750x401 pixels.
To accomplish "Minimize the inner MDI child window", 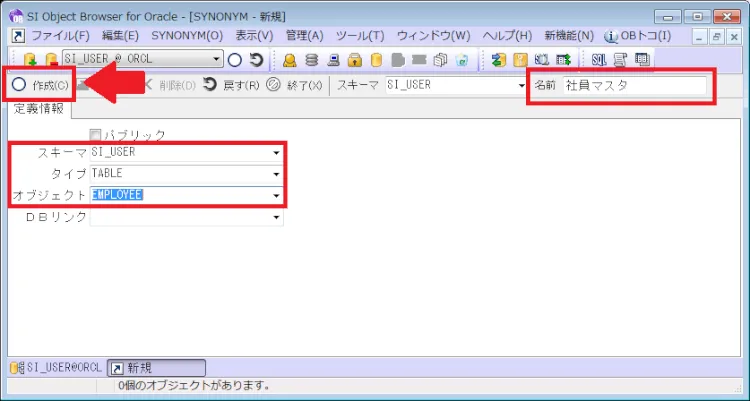I will [x=699, y=36].
